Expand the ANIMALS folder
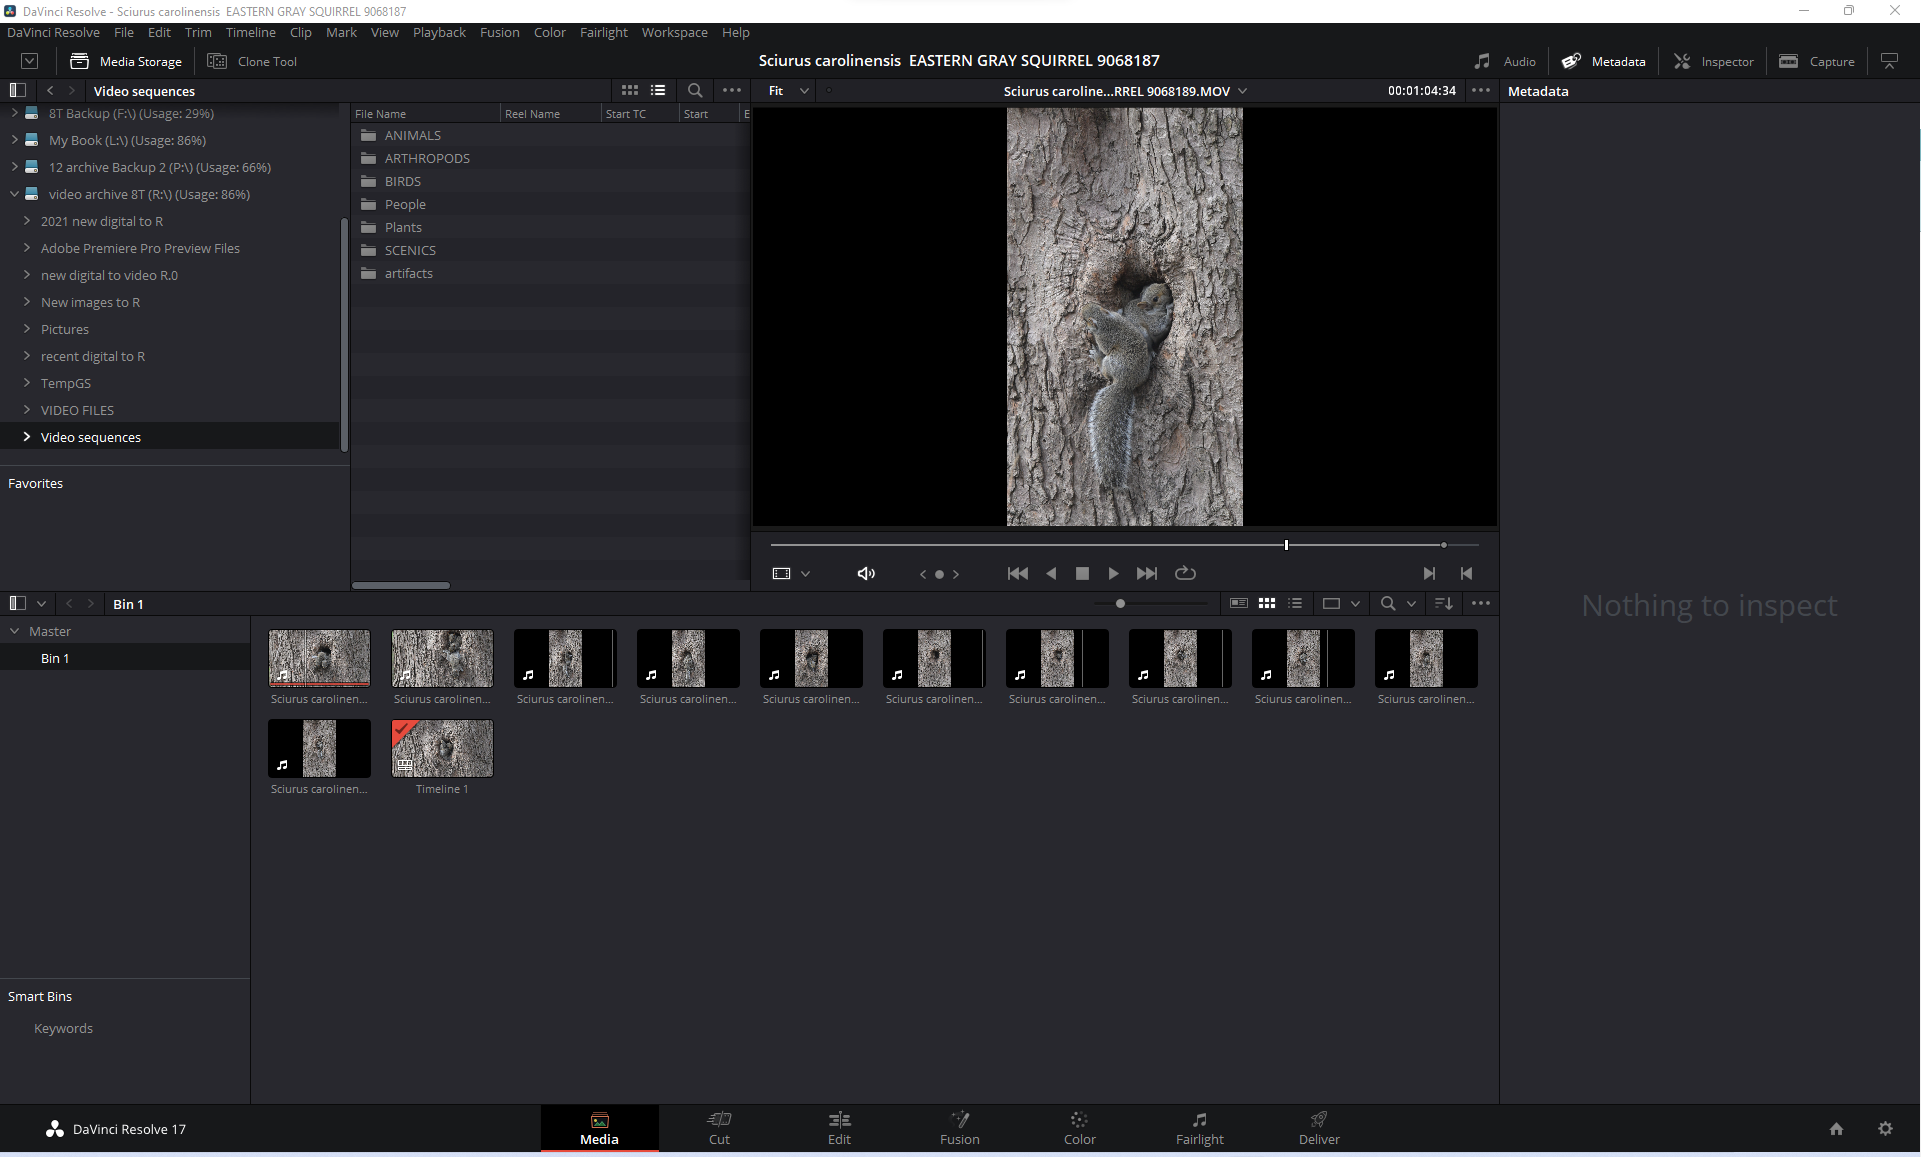The height and width of the screenshot is (1157, 1921). pyautogui.click(x=412, y=133)
